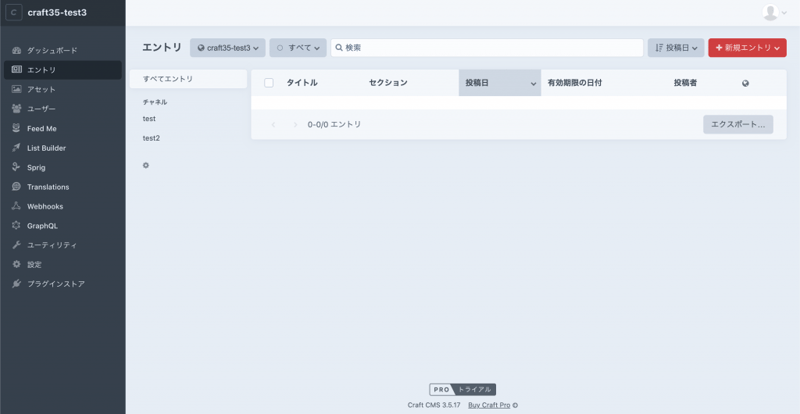Click into the 検索 search field

point(487,47)
